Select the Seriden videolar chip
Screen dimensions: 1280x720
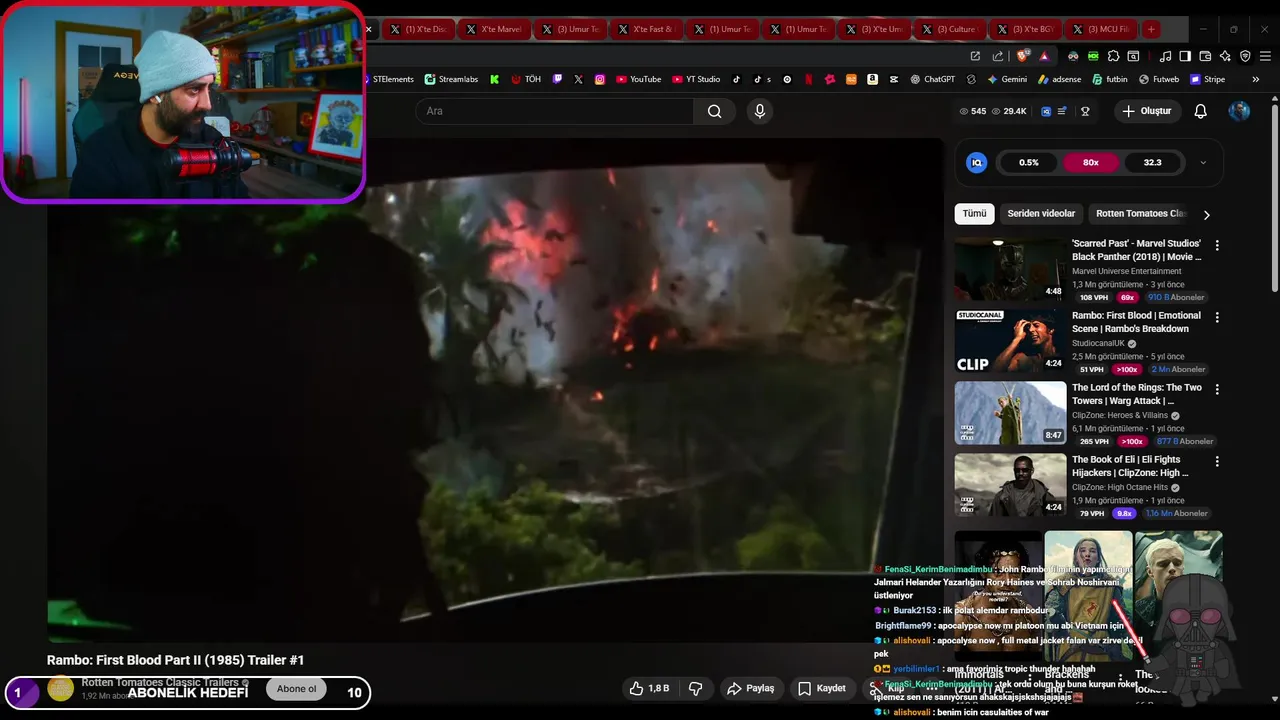[1041, 213]
